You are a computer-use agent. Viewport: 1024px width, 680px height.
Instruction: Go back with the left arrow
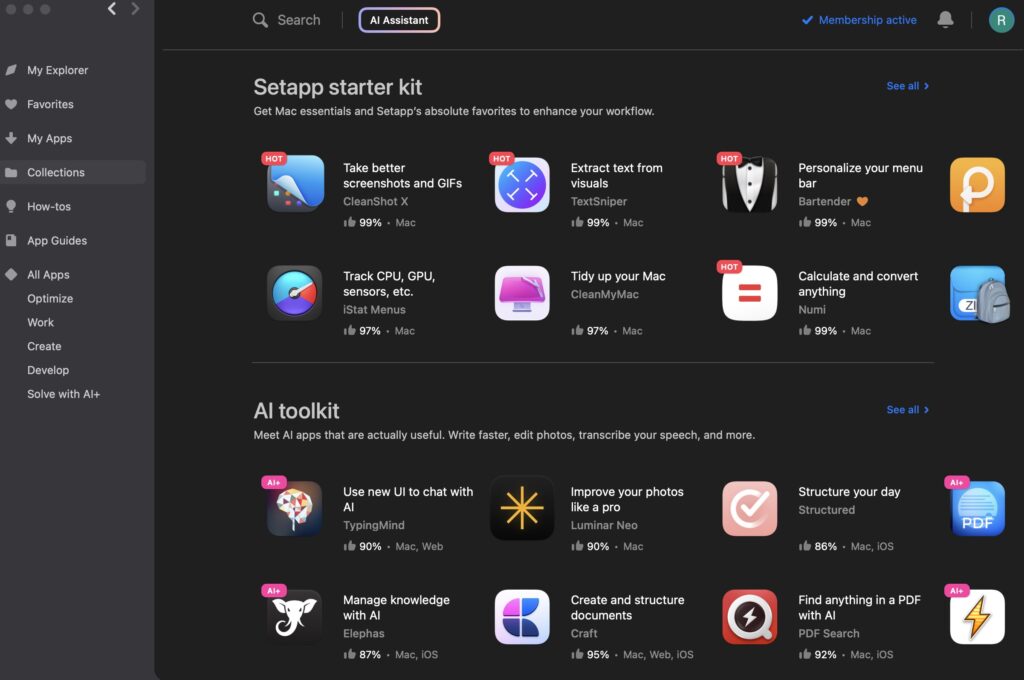point(112,8)
